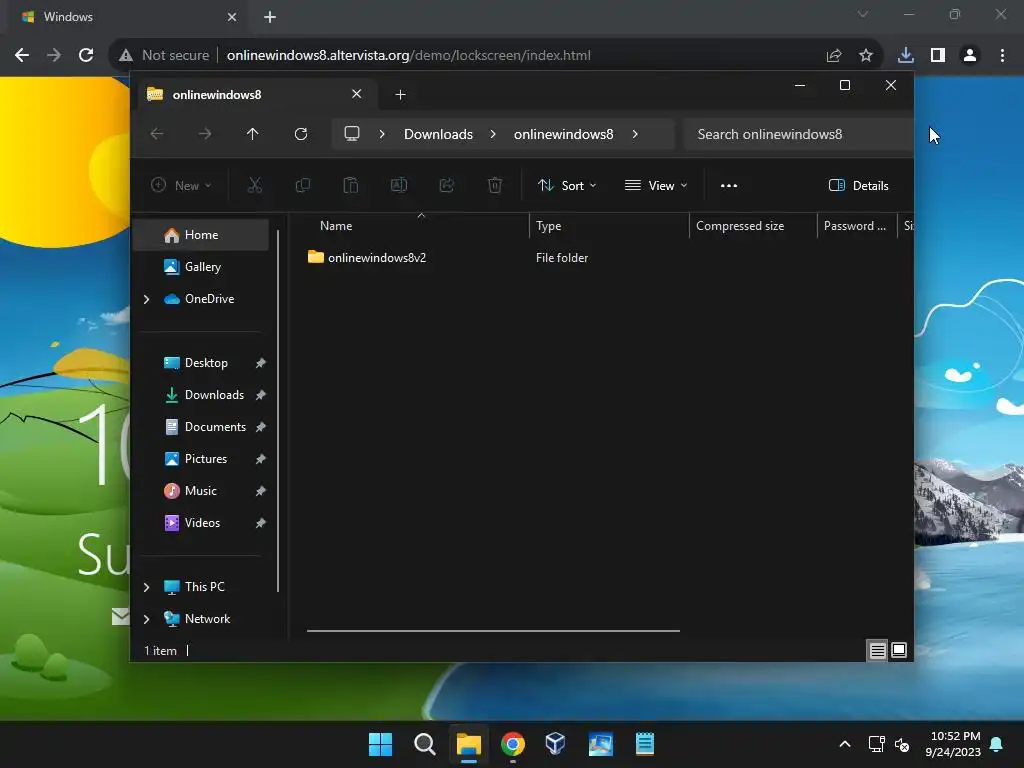Click the Paste clipboard icon
This screenshot has height=768, width=1024.
pos(351,185)
